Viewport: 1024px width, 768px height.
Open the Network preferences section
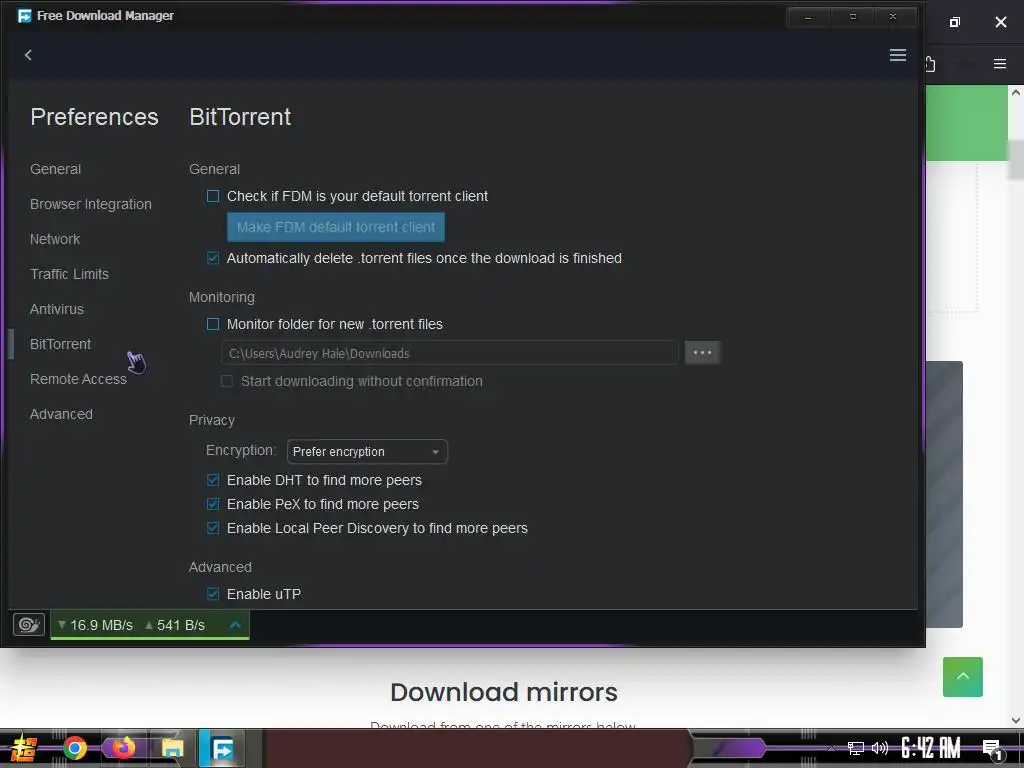(55, 239)
